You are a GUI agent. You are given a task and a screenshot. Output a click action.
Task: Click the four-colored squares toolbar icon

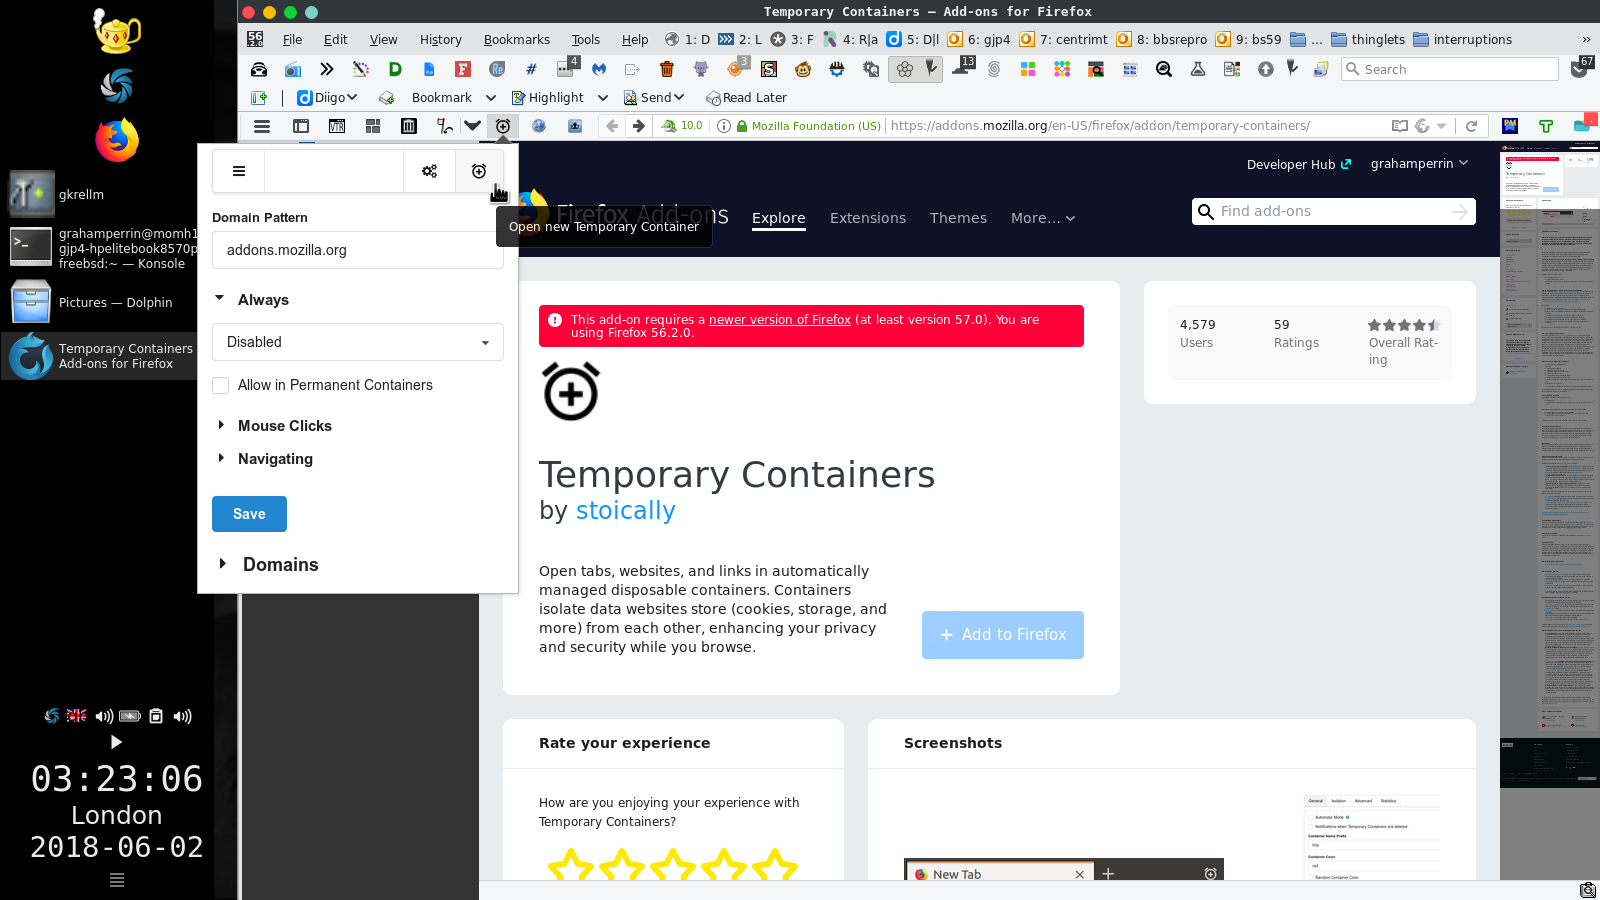[x=1028, y=69]
